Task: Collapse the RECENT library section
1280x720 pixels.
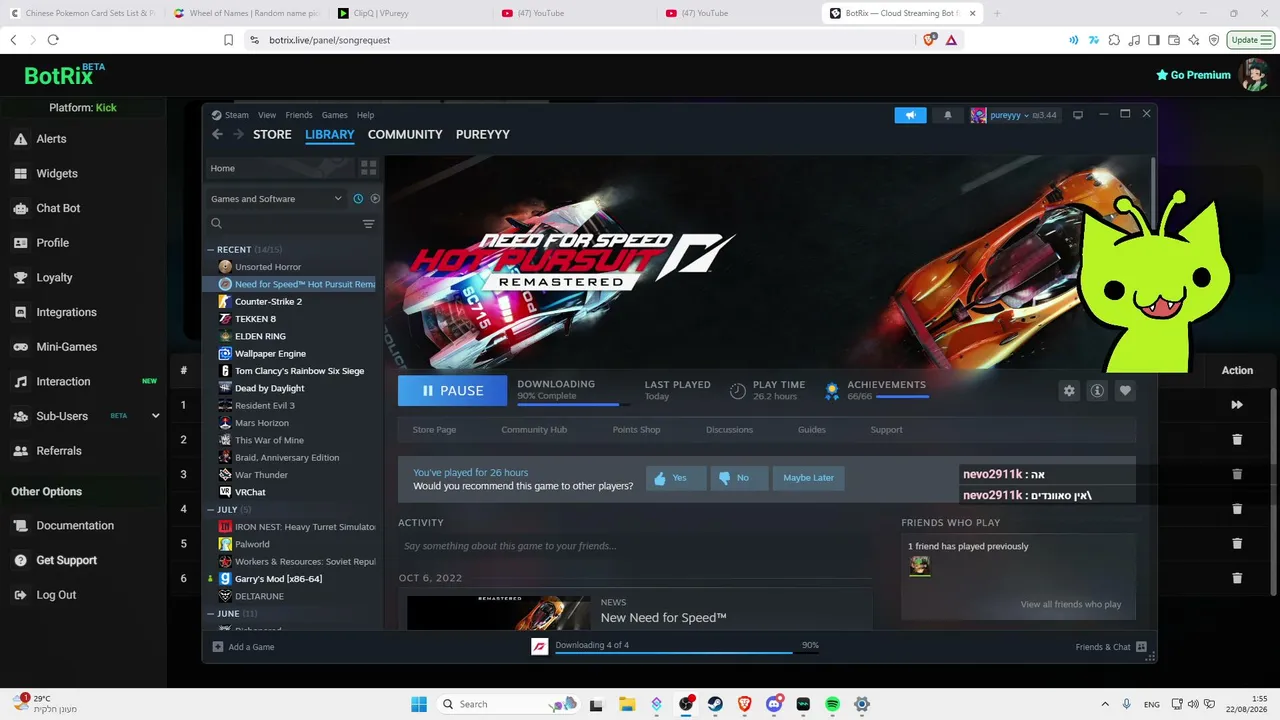Action: [211, 249]
